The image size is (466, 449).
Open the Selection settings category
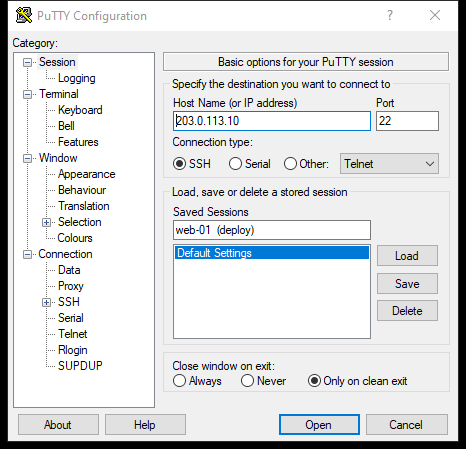point(79,222)
